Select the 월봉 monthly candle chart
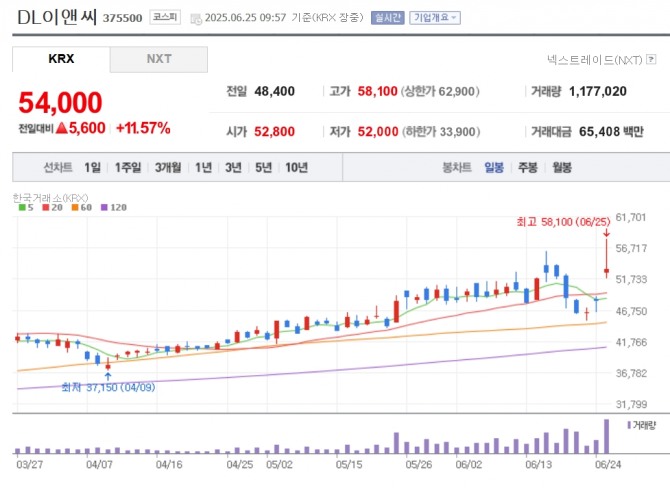The height and width of the screenshot is (488, 670). click(x=562, y=168)
